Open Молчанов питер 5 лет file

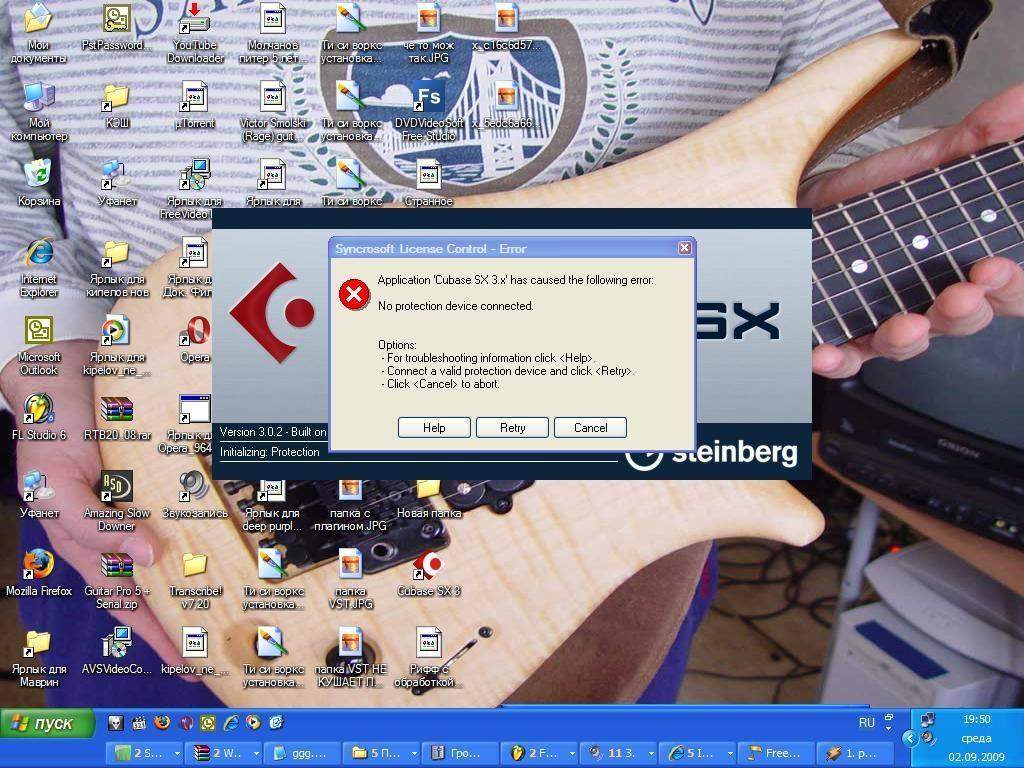[x=272, y=33]
